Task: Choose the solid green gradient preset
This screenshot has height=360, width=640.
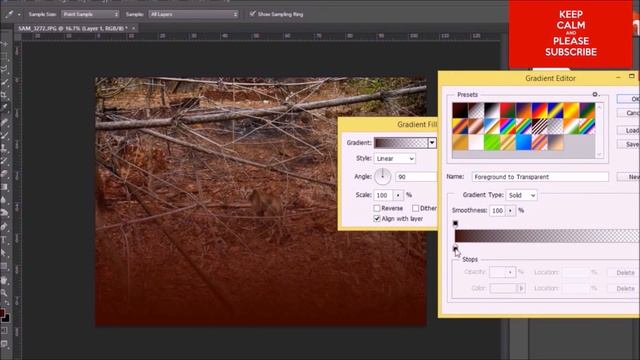Action: (x=492, y=142)
